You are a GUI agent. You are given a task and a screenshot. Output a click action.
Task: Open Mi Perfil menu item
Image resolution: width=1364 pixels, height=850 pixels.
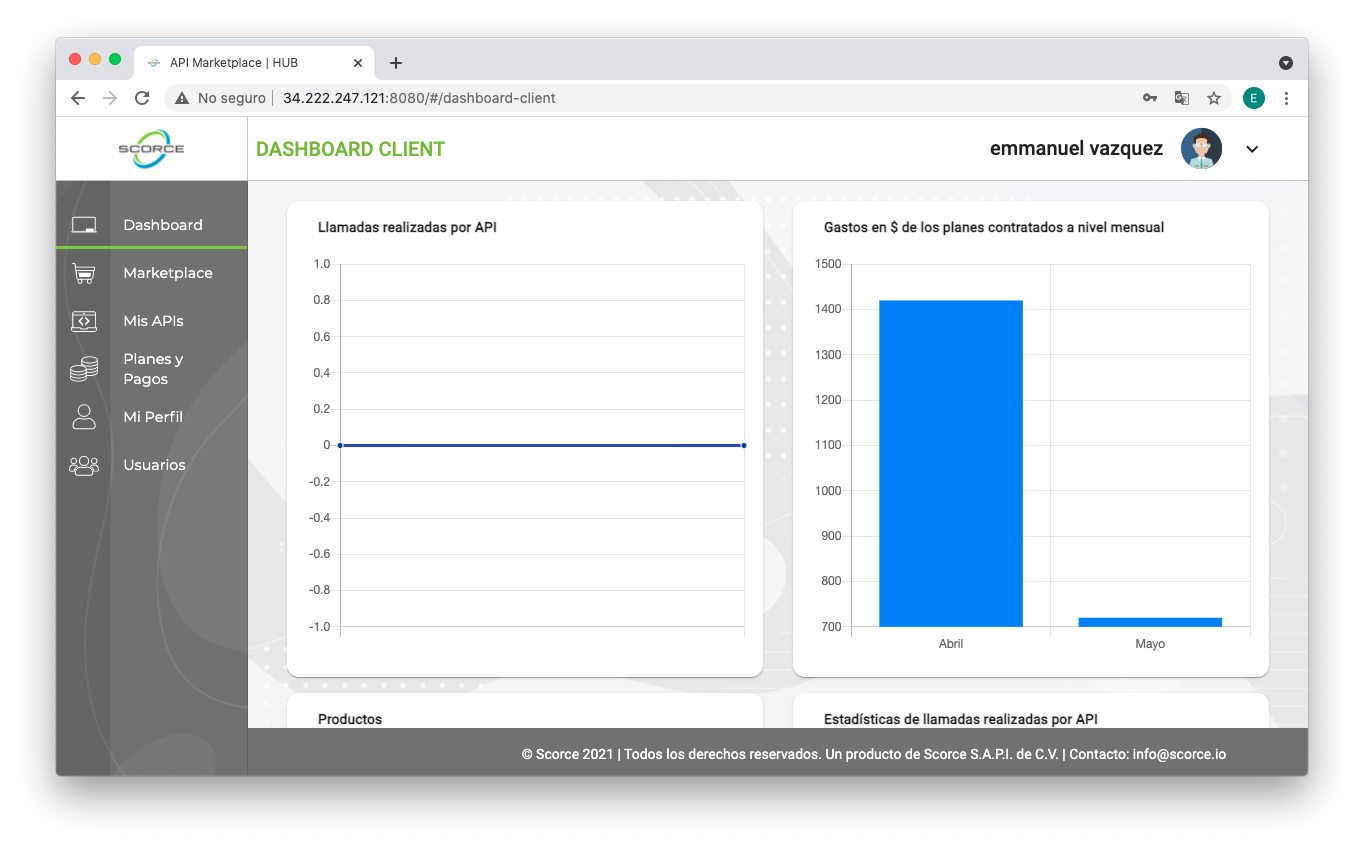point(151,417)
